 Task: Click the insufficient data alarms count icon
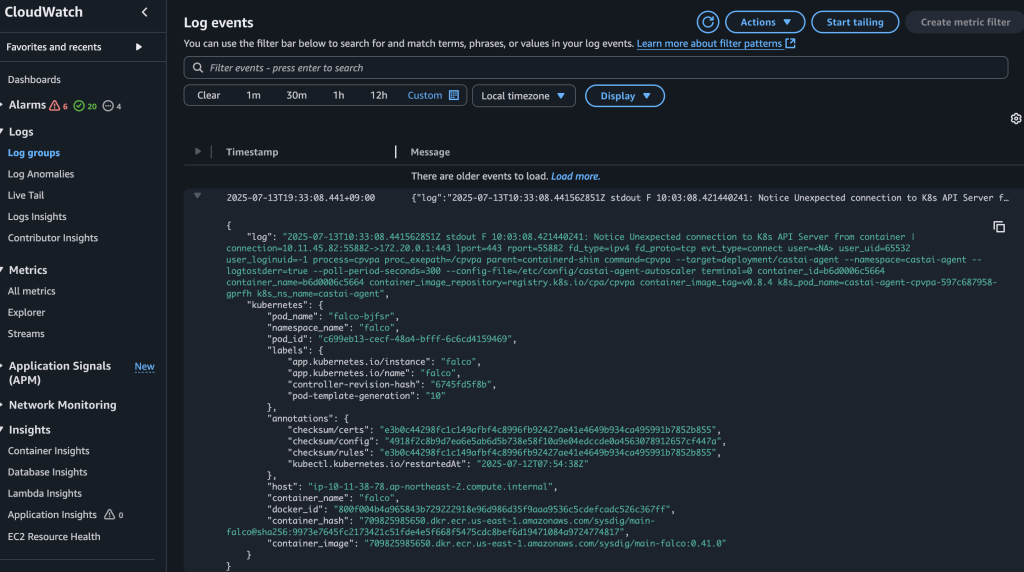click(x=112, y=106)
